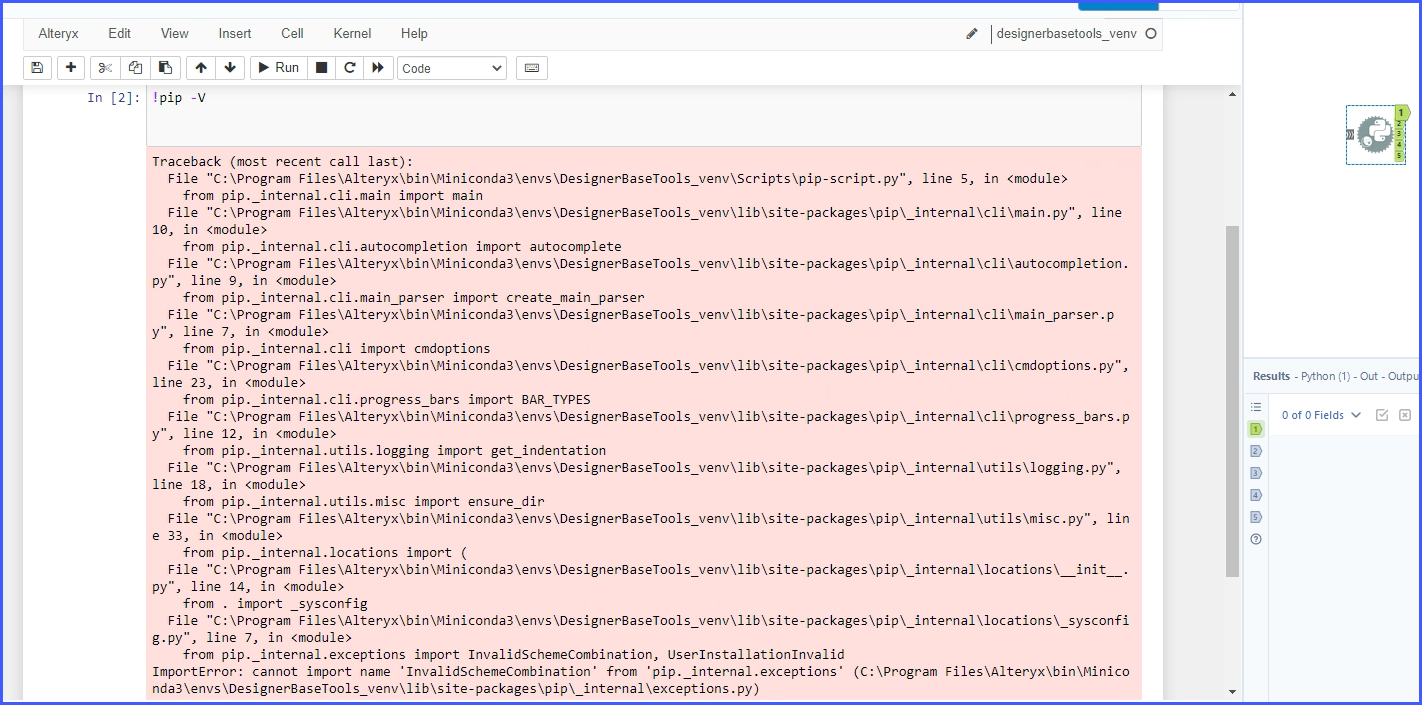Screen dimensions: 1422x705
Task: Click the check mark apply icon in Results
Action: [1382, 415]
